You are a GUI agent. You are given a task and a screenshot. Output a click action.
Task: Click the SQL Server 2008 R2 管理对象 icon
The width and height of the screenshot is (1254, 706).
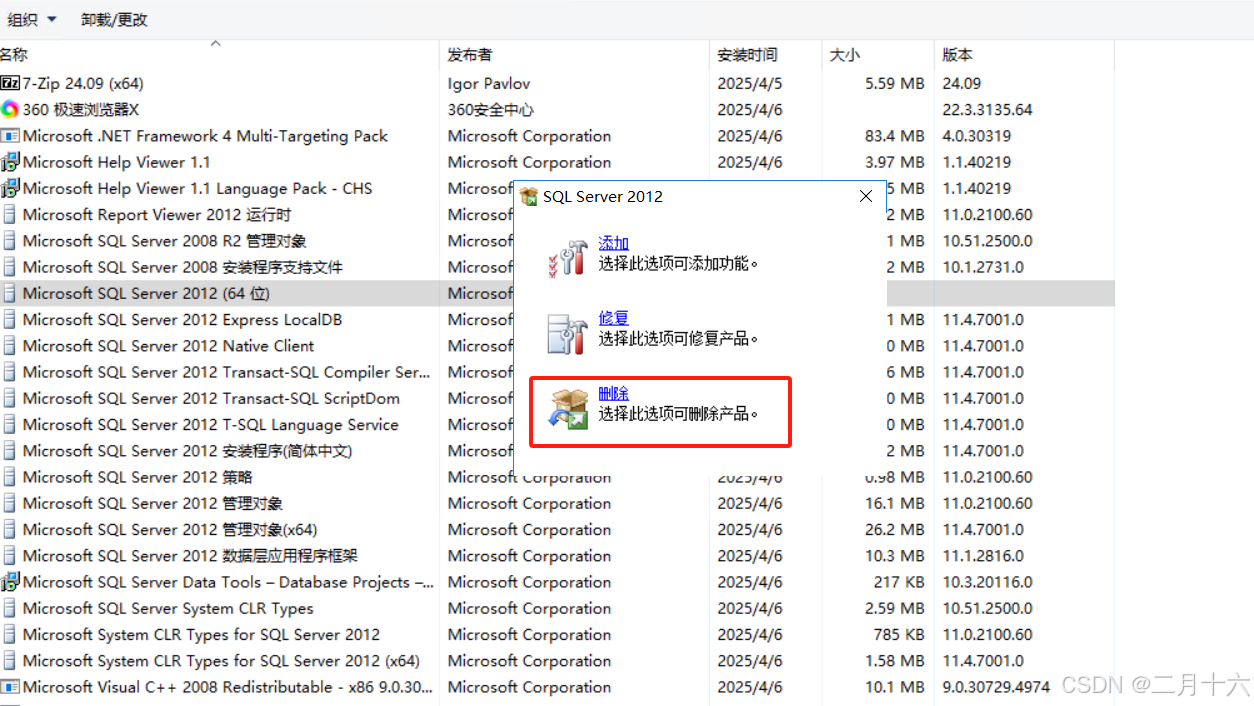(x=10, y=241)
